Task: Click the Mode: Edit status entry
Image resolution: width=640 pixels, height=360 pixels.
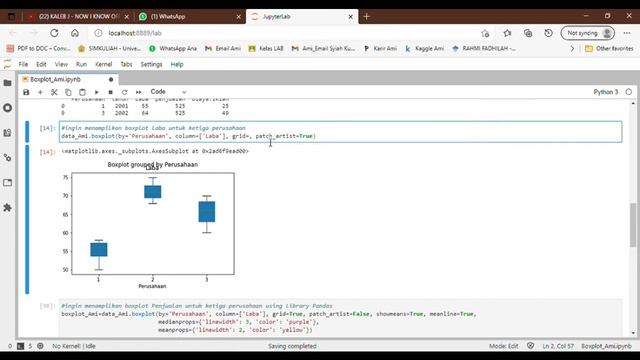Action: [504, 346]
